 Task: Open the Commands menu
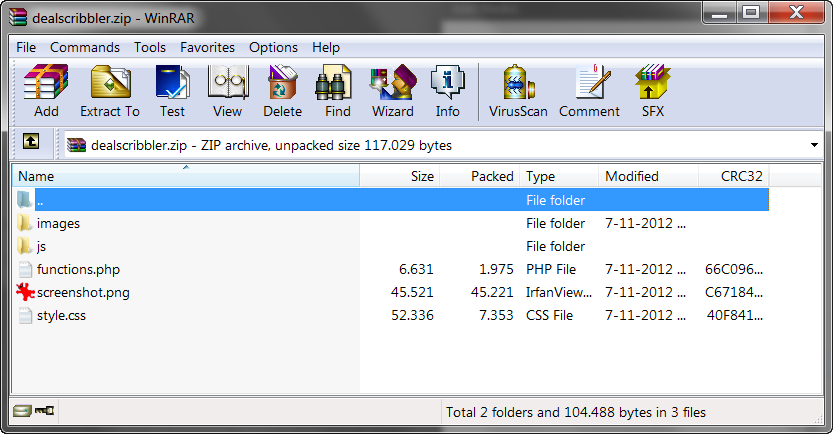pyautogui.click(x=85, y=47)
